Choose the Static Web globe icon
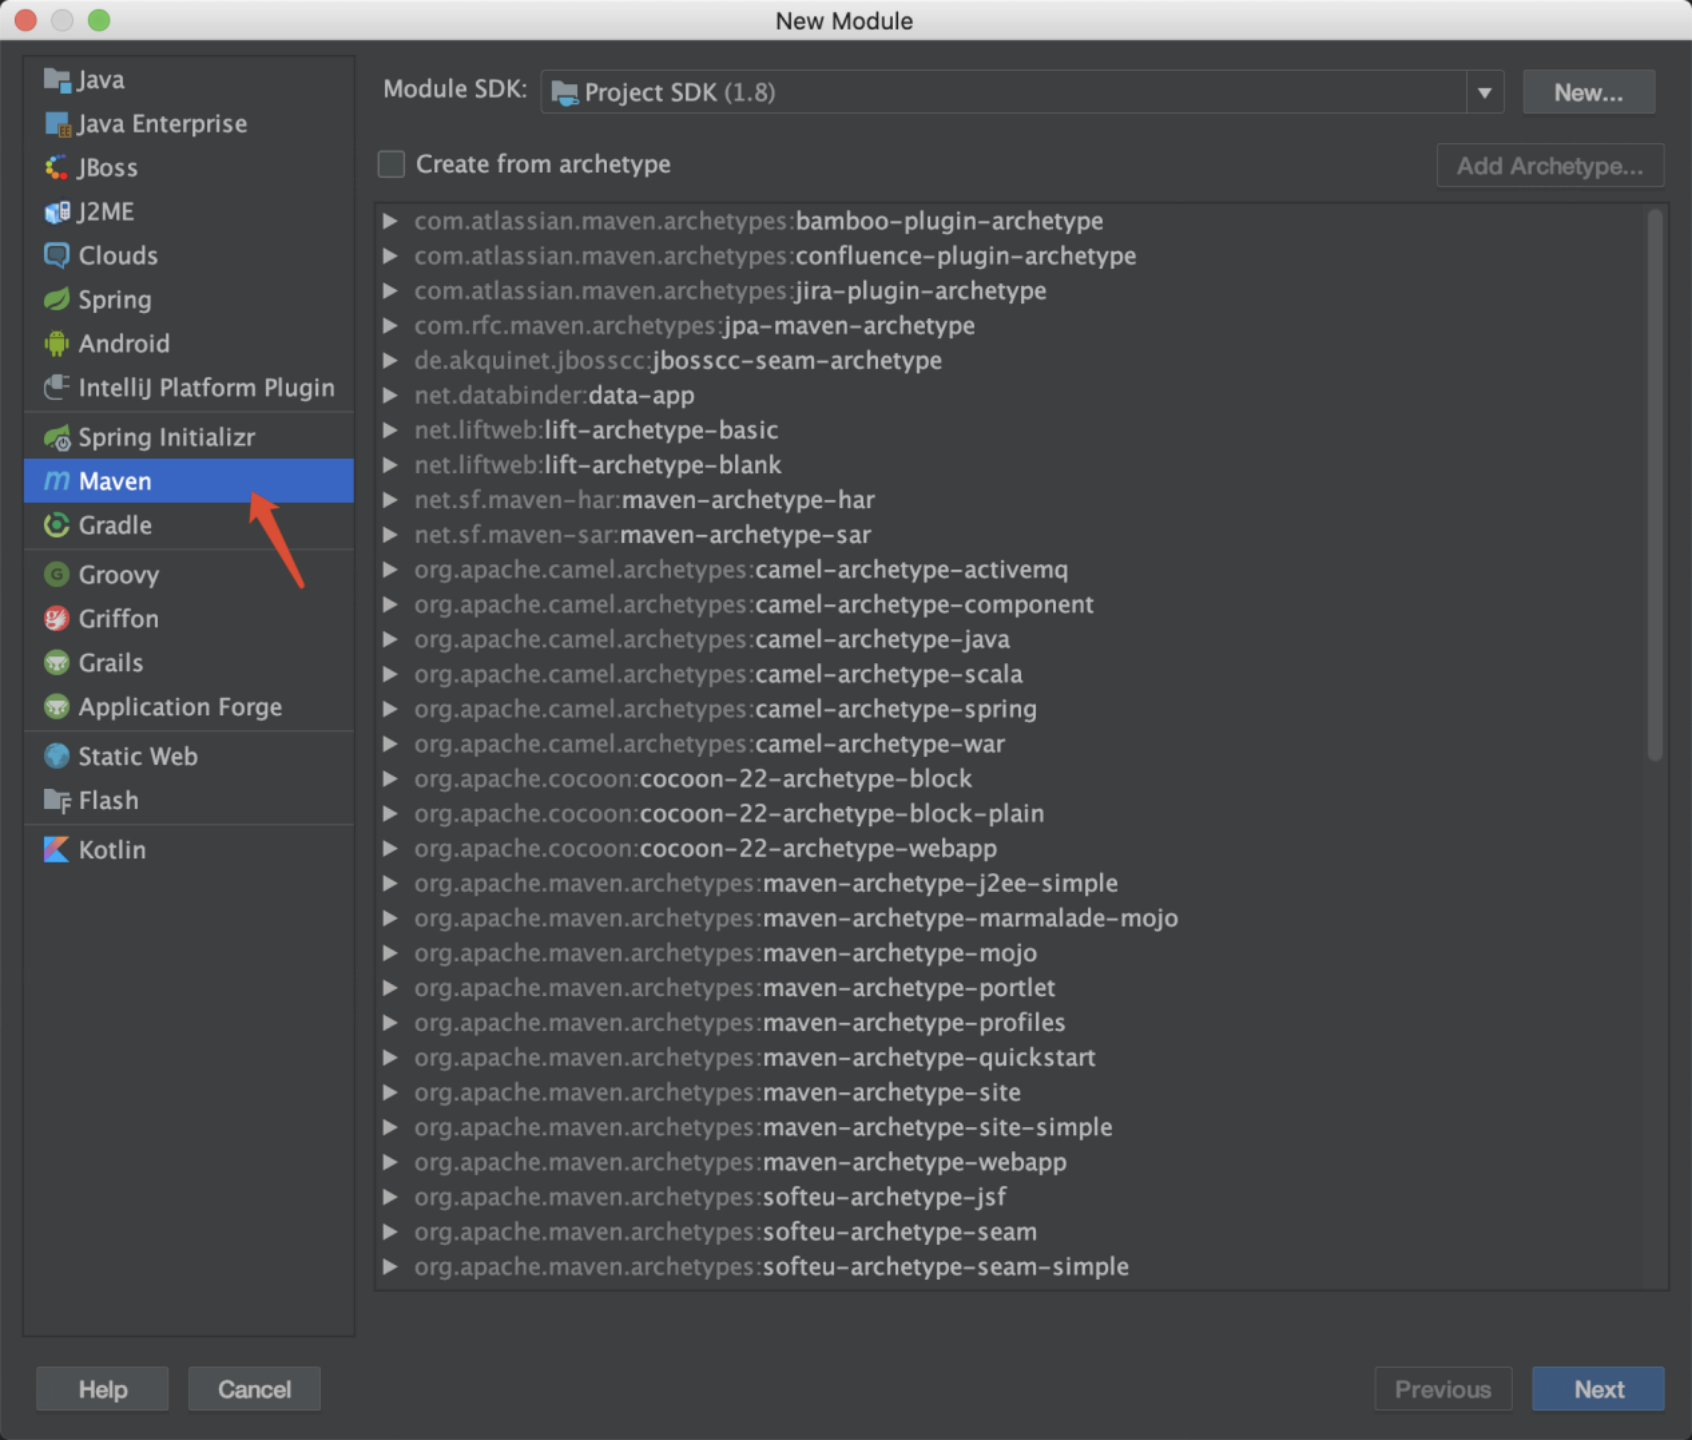This screenshot has width=1692, height=1440. [57, 756]
